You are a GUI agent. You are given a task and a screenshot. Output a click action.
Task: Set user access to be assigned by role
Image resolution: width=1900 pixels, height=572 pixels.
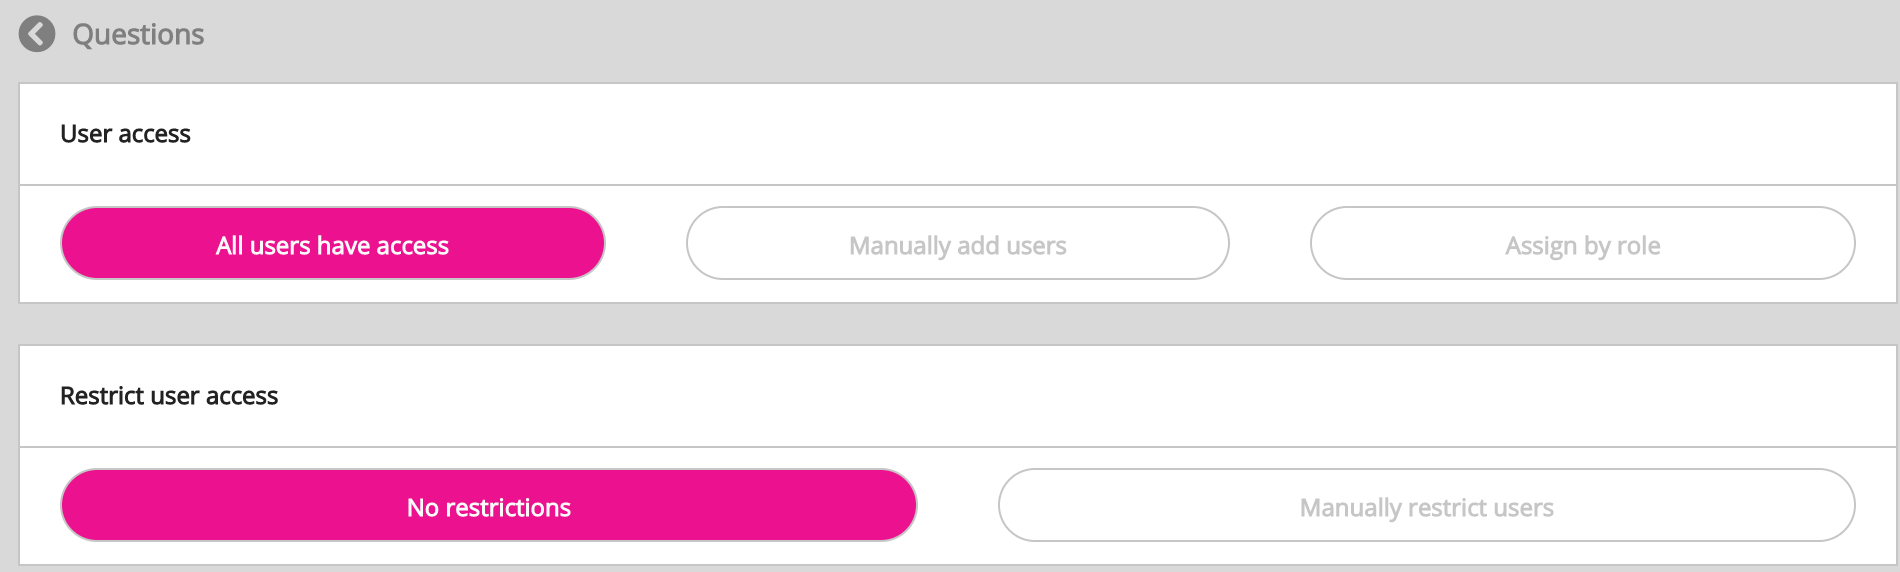click(1582, 244)
